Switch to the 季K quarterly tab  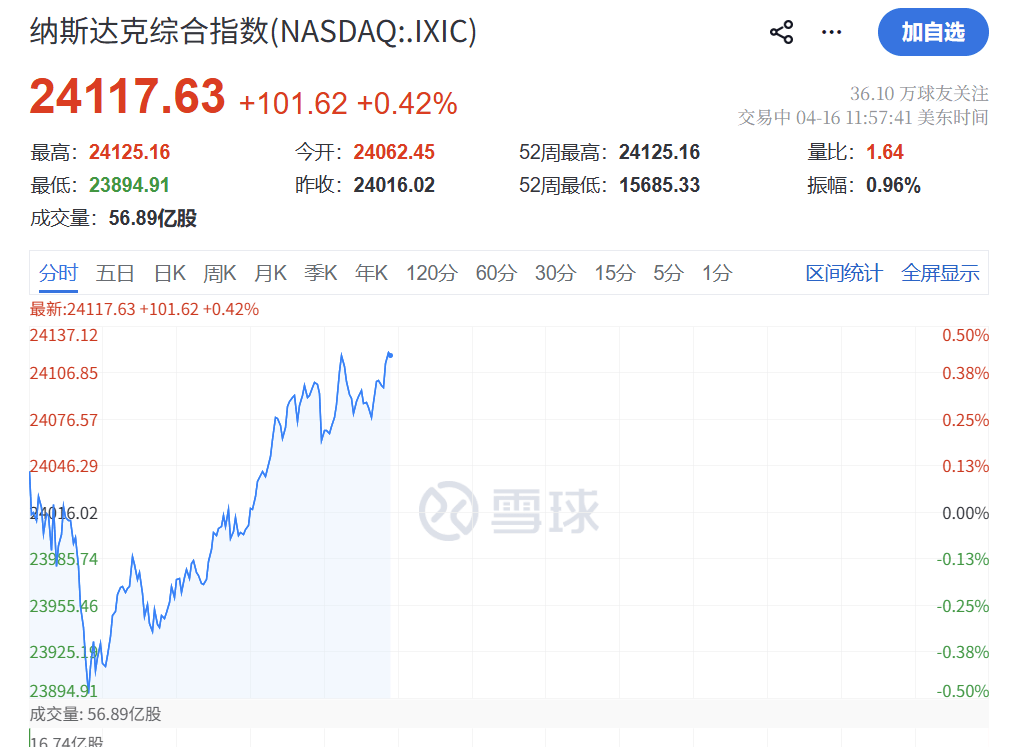coord(320,272)
